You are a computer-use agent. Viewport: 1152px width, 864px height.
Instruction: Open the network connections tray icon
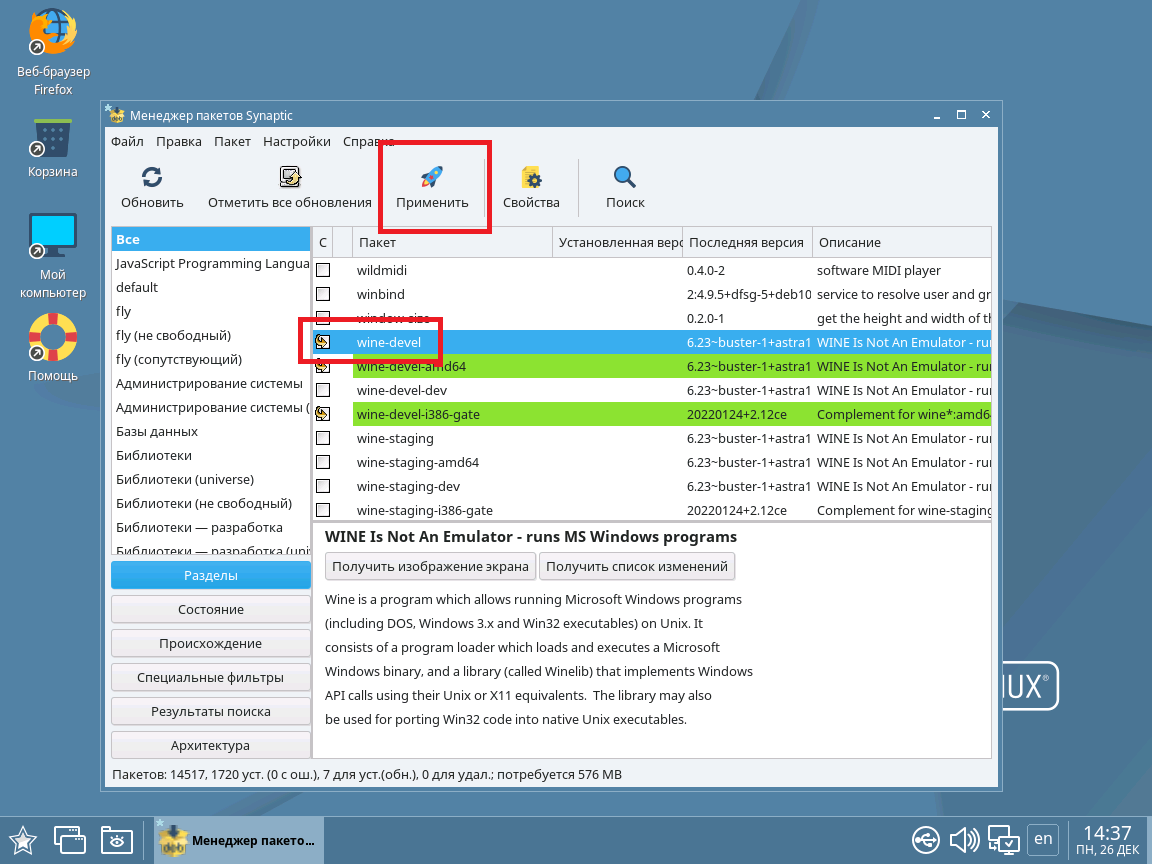click(x=1003, y=840)
